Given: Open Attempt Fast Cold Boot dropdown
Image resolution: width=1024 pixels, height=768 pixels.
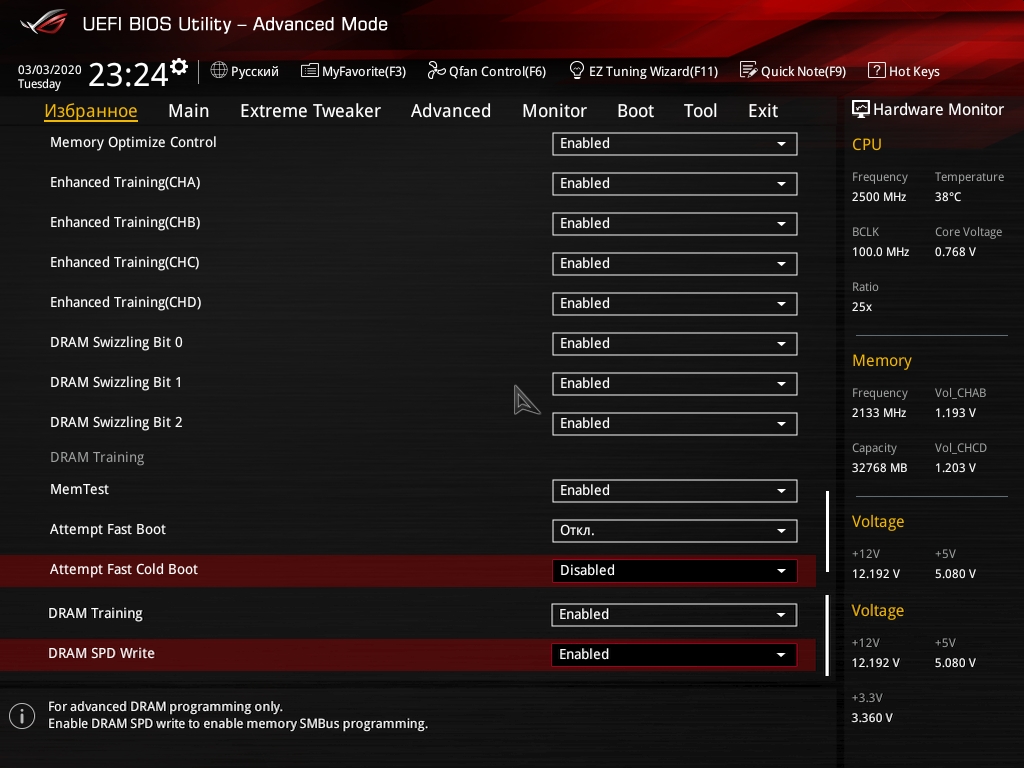Looking at the screenshot, I should 675,570.
